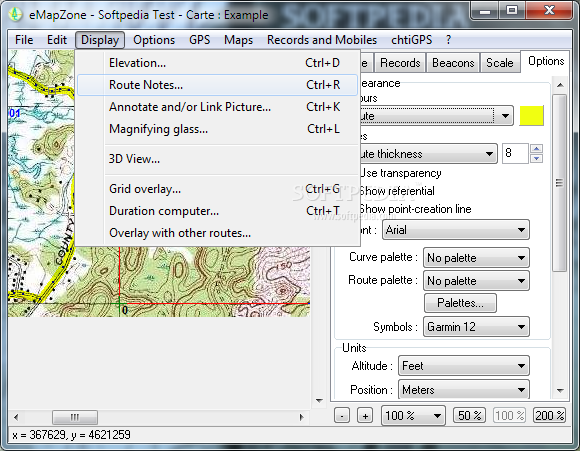The image size is (580, 451).
Task: Open the Route palette dropdown
Action: point(476,281)
